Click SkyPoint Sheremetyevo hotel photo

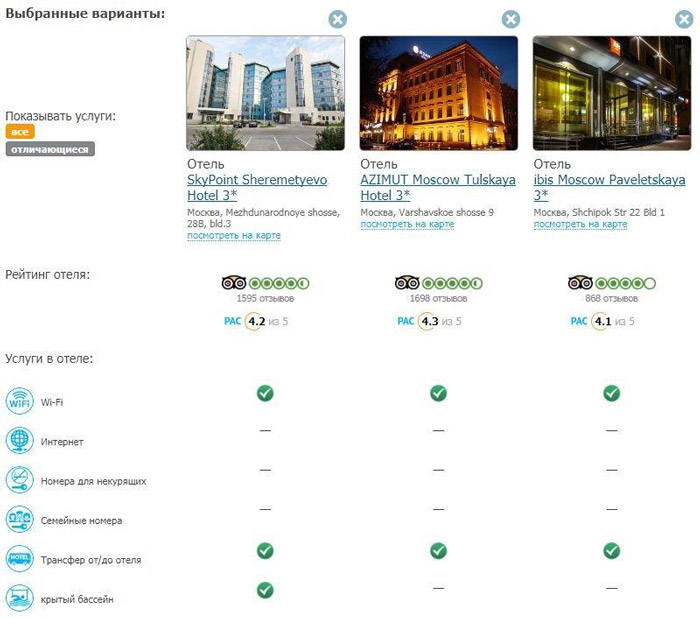pos(266,93)
